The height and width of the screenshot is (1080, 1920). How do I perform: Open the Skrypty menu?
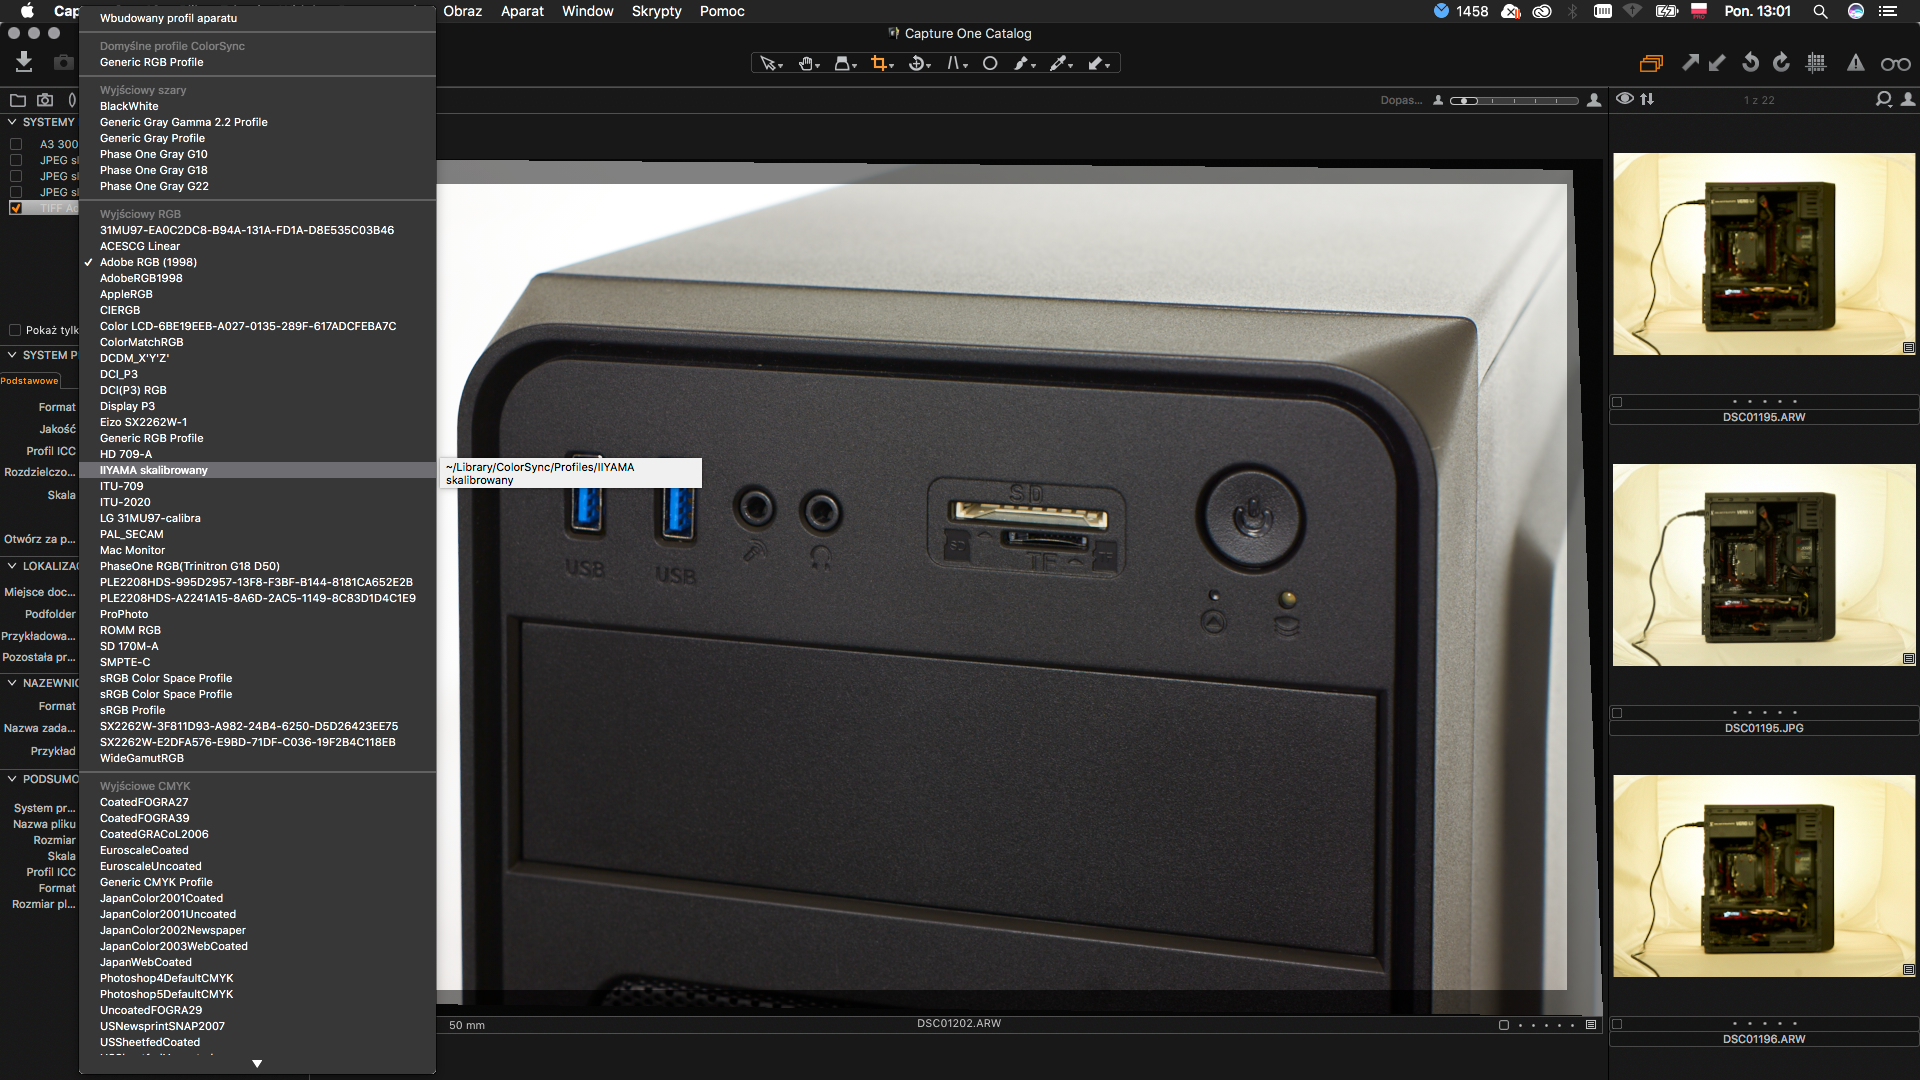tap(656, 11)
